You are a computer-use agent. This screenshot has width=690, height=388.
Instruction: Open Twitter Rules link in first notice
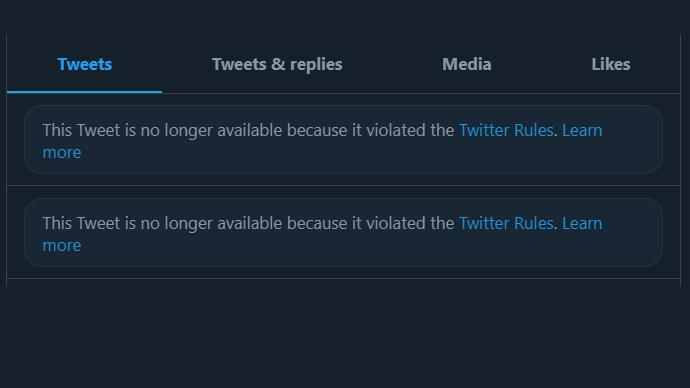click(x=506, y=130)
